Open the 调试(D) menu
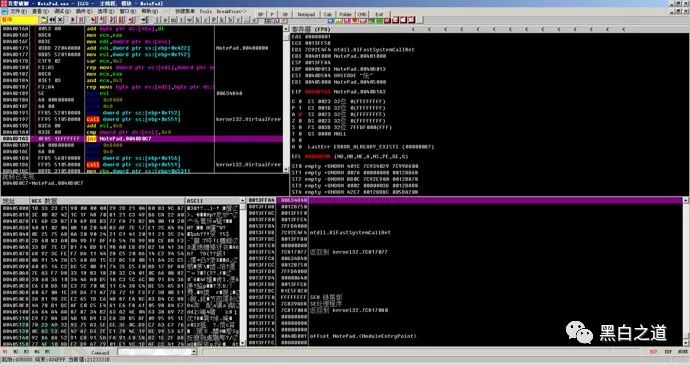690x365 pixels. (62, 11)
